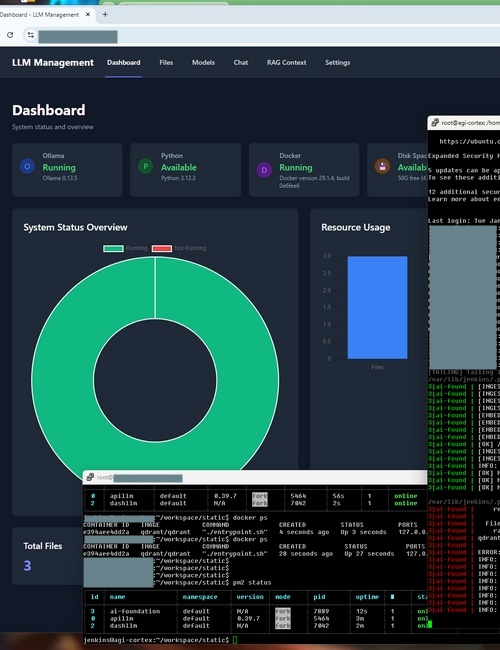This screenshot has width=500, height=650.
Task: Click the pm2 table 'namespace' column header
Action: [199, 597]
